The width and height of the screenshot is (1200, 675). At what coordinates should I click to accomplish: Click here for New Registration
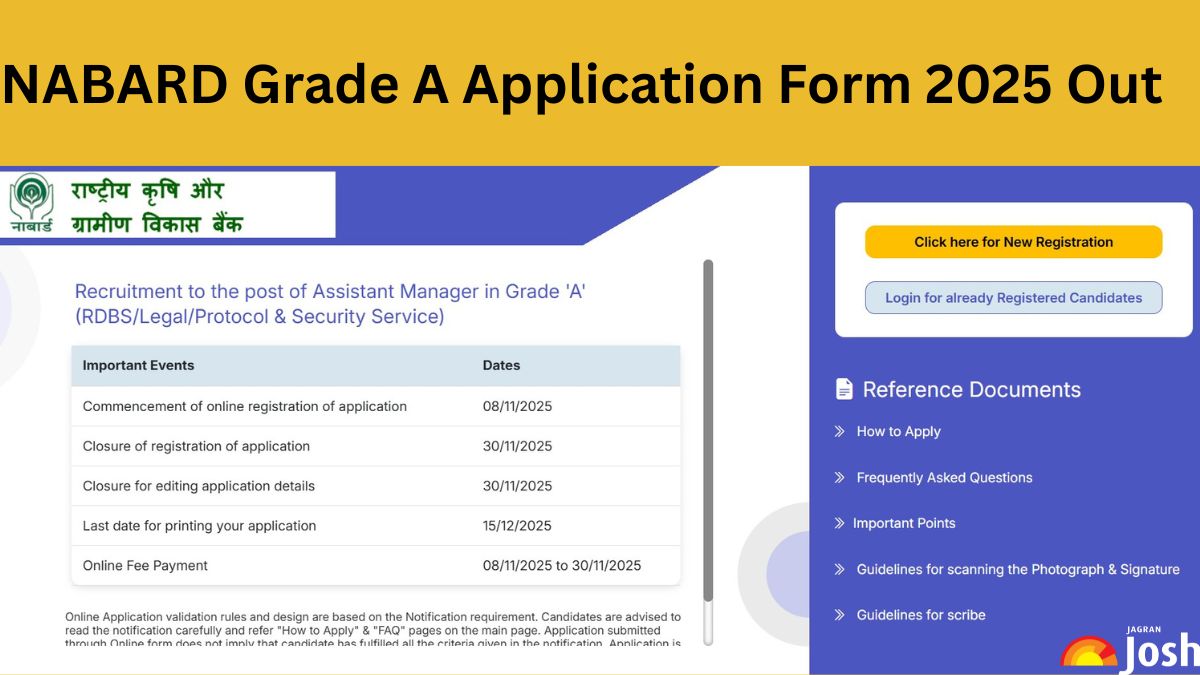(1013, 241)
